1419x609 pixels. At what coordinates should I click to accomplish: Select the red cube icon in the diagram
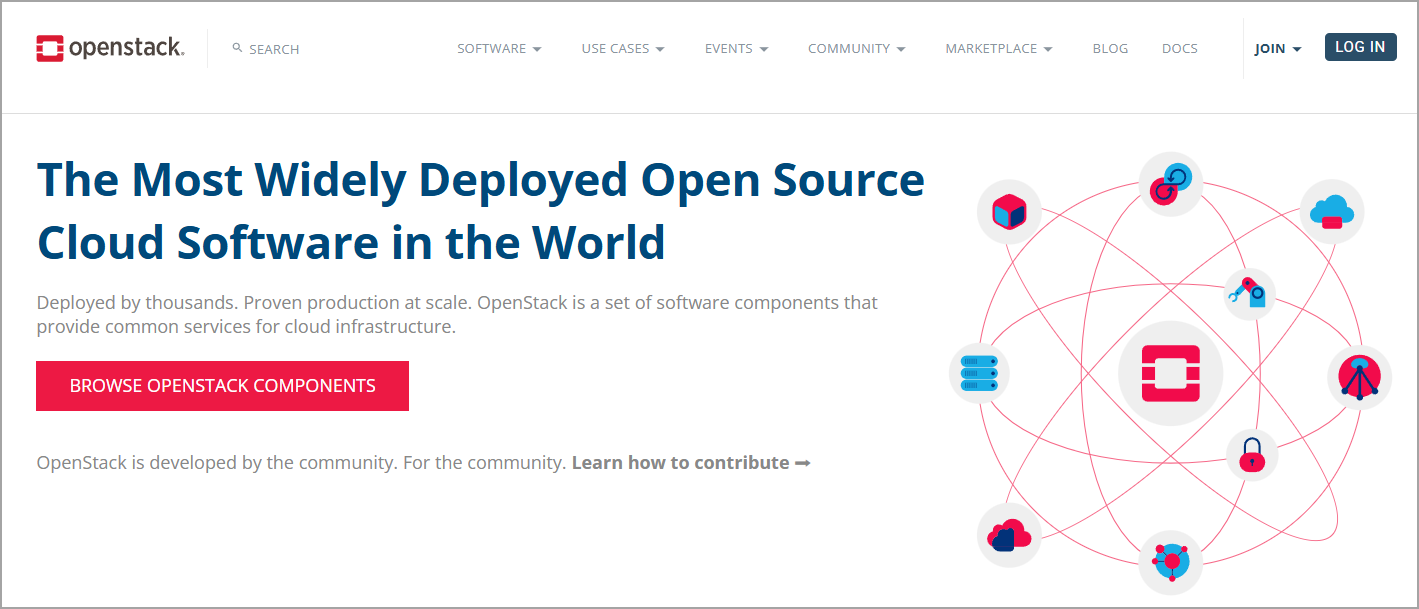(1009, 212)
